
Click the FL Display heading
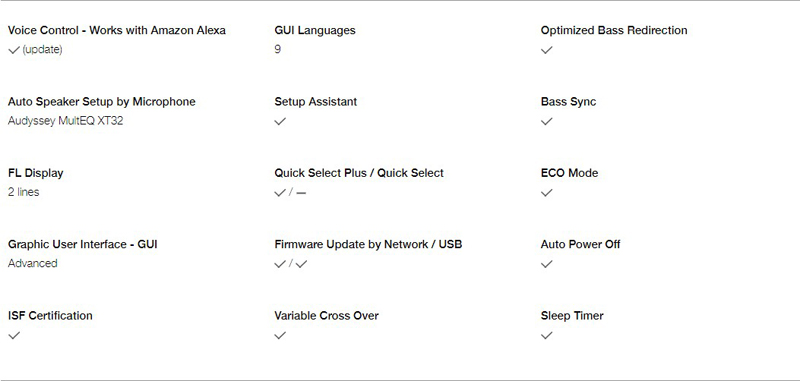click(x=36, y=173)
